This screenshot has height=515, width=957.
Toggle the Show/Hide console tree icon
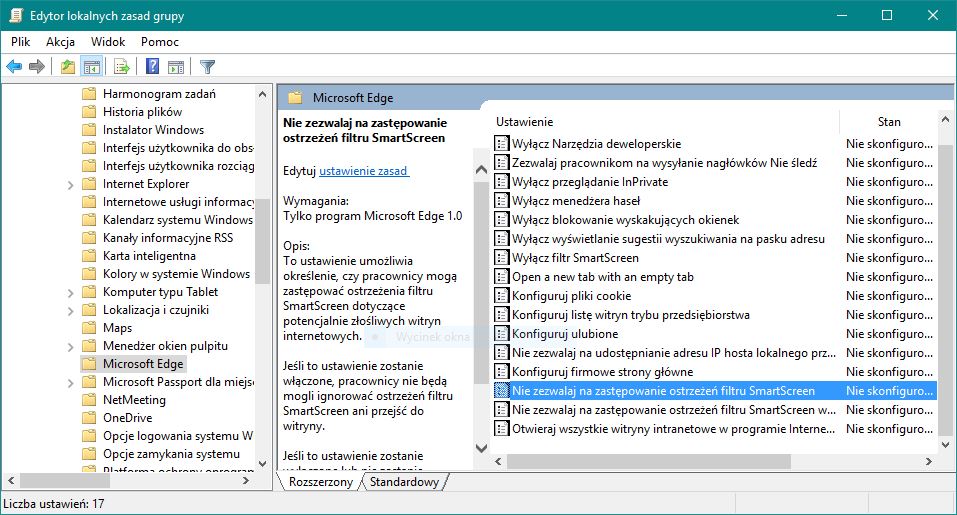[92, 67]
